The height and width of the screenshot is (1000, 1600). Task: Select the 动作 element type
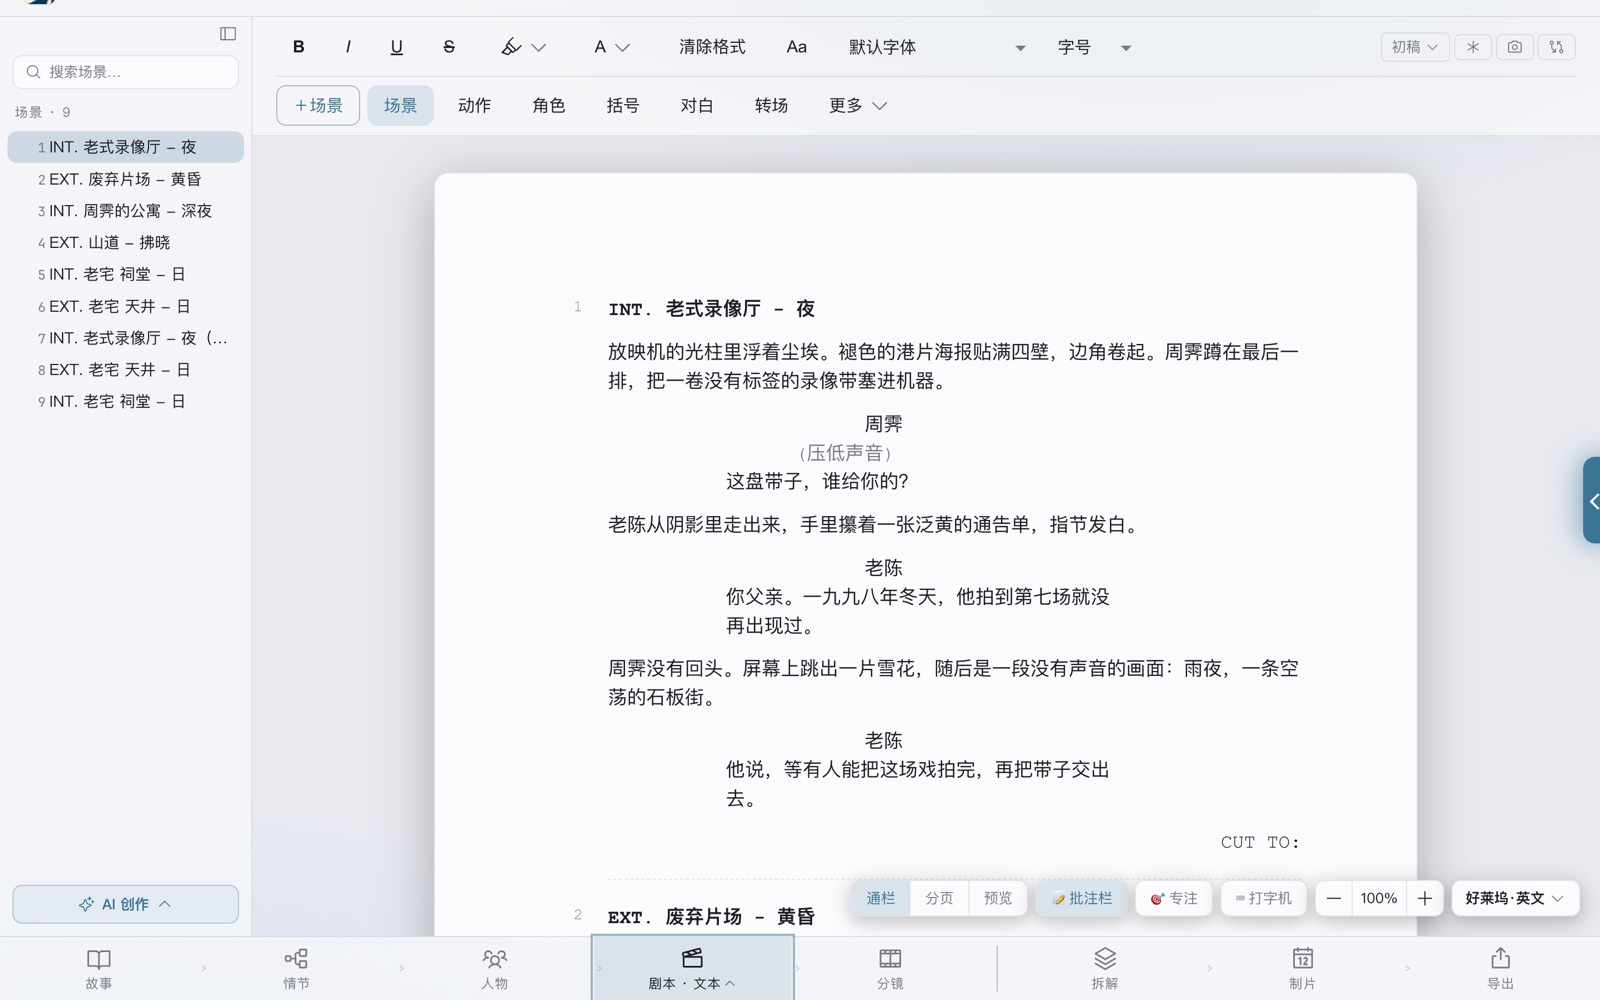click(474, 105)
